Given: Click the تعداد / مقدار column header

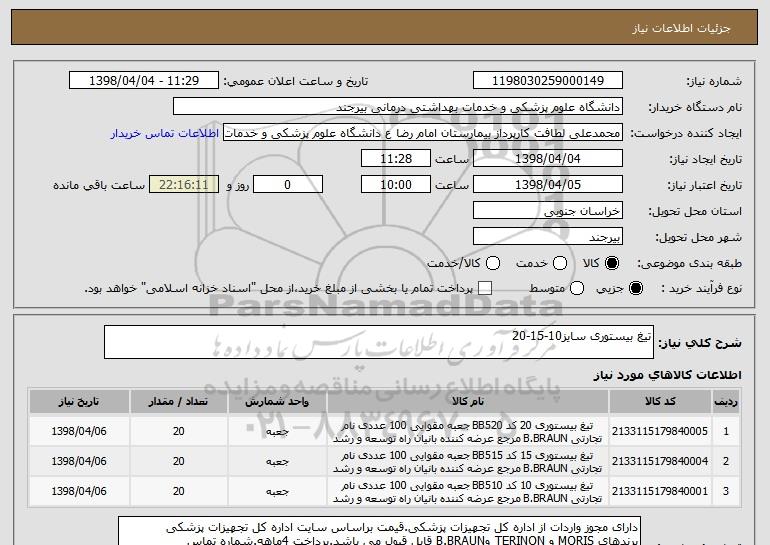Looking at the screenshot, I should 179,402.
